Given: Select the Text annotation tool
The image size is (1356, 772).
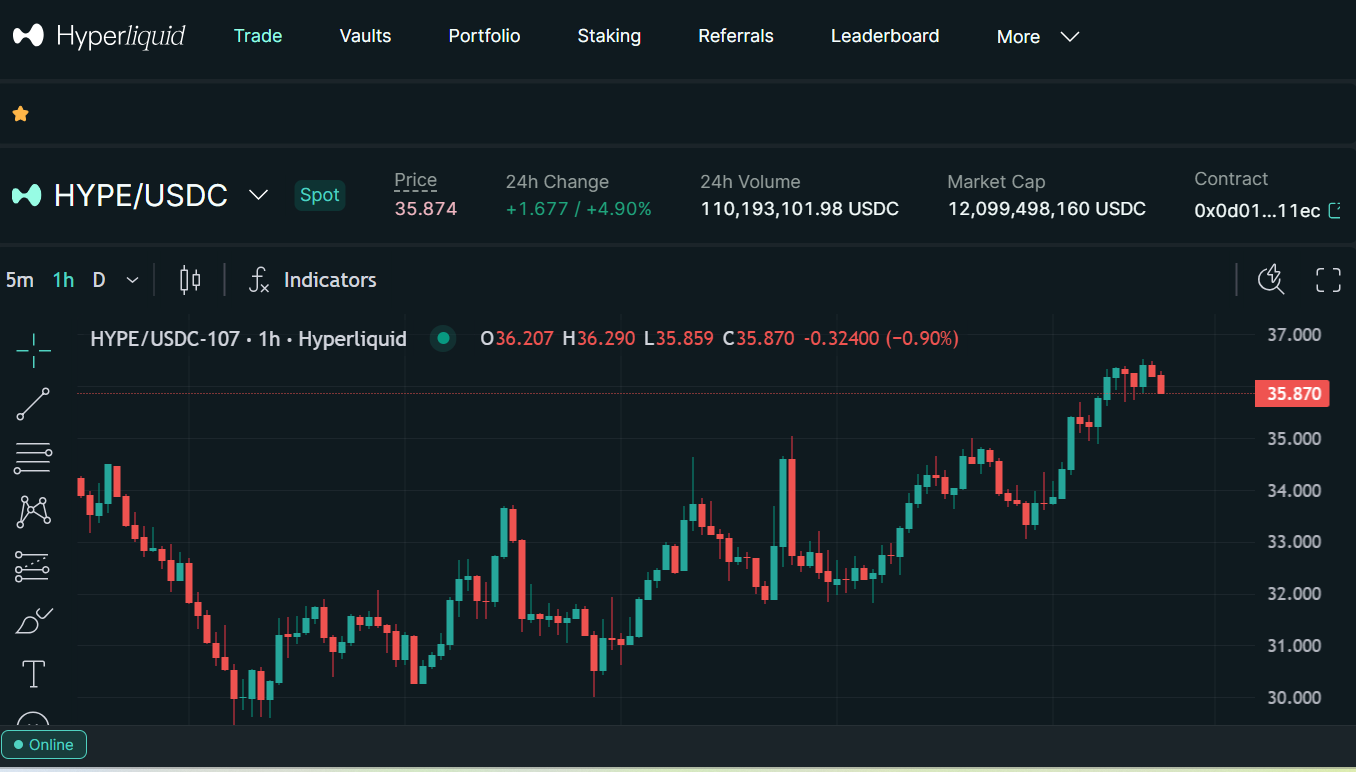Looking at the screenshot, I should (33, 674).
